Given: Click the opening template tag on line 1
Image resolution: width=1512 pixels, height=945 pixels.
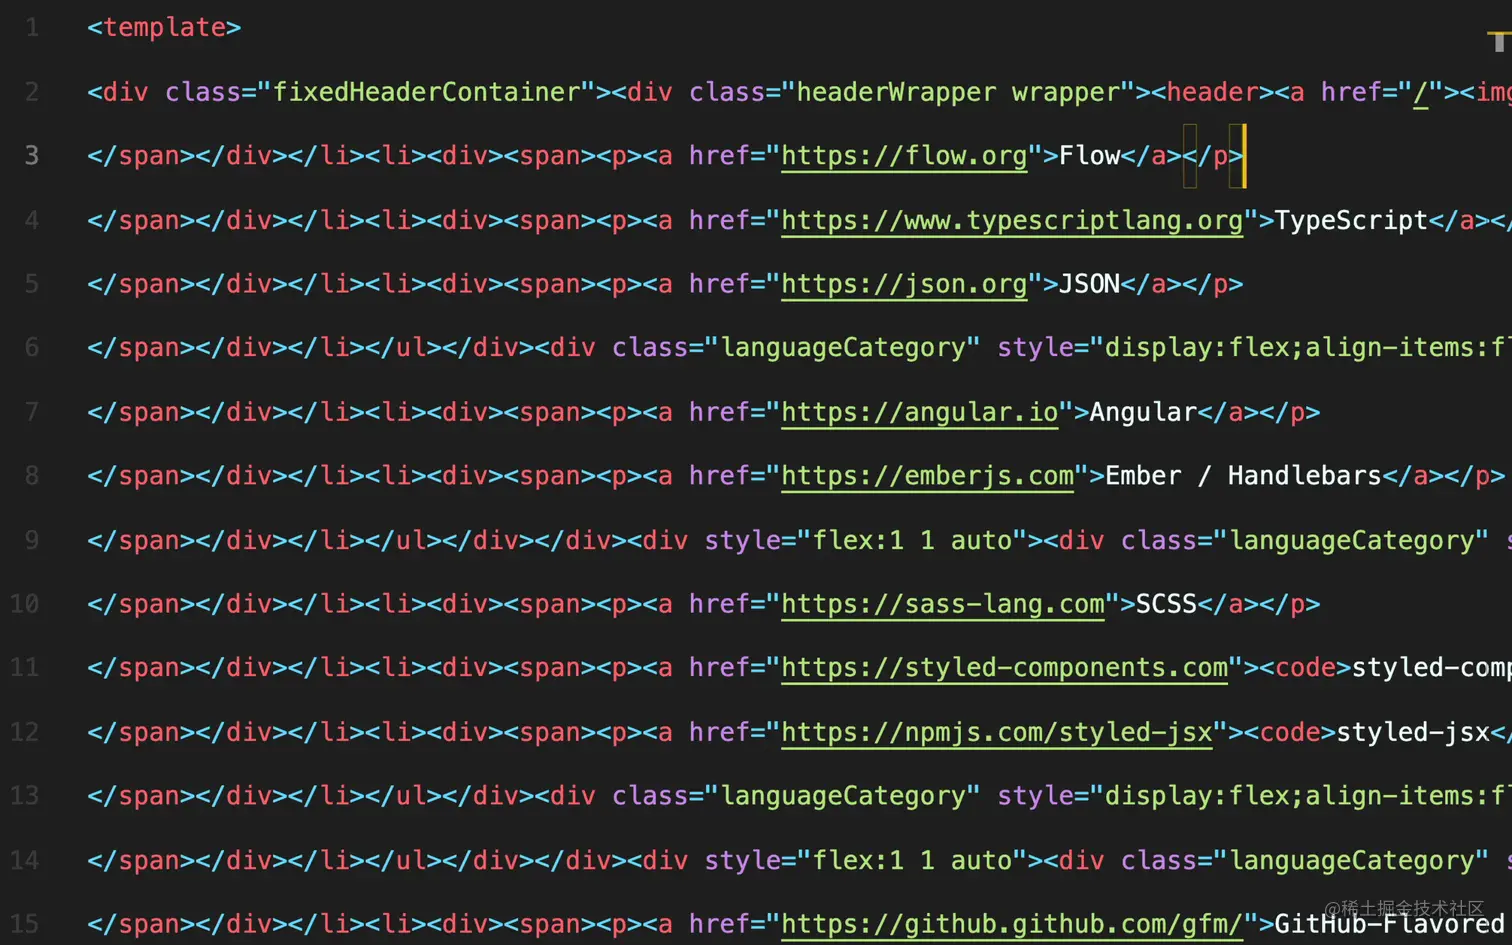Looking at the screenshot, I should point(162,27).
